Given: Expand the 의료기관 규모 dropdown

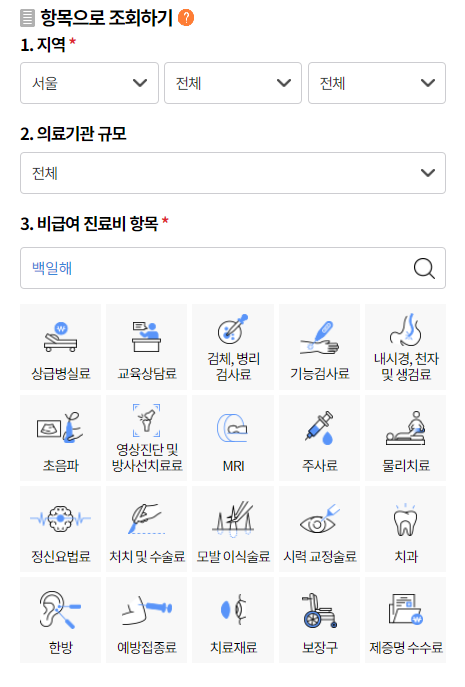Looking at the screenshot, I should tap(233, 173).
